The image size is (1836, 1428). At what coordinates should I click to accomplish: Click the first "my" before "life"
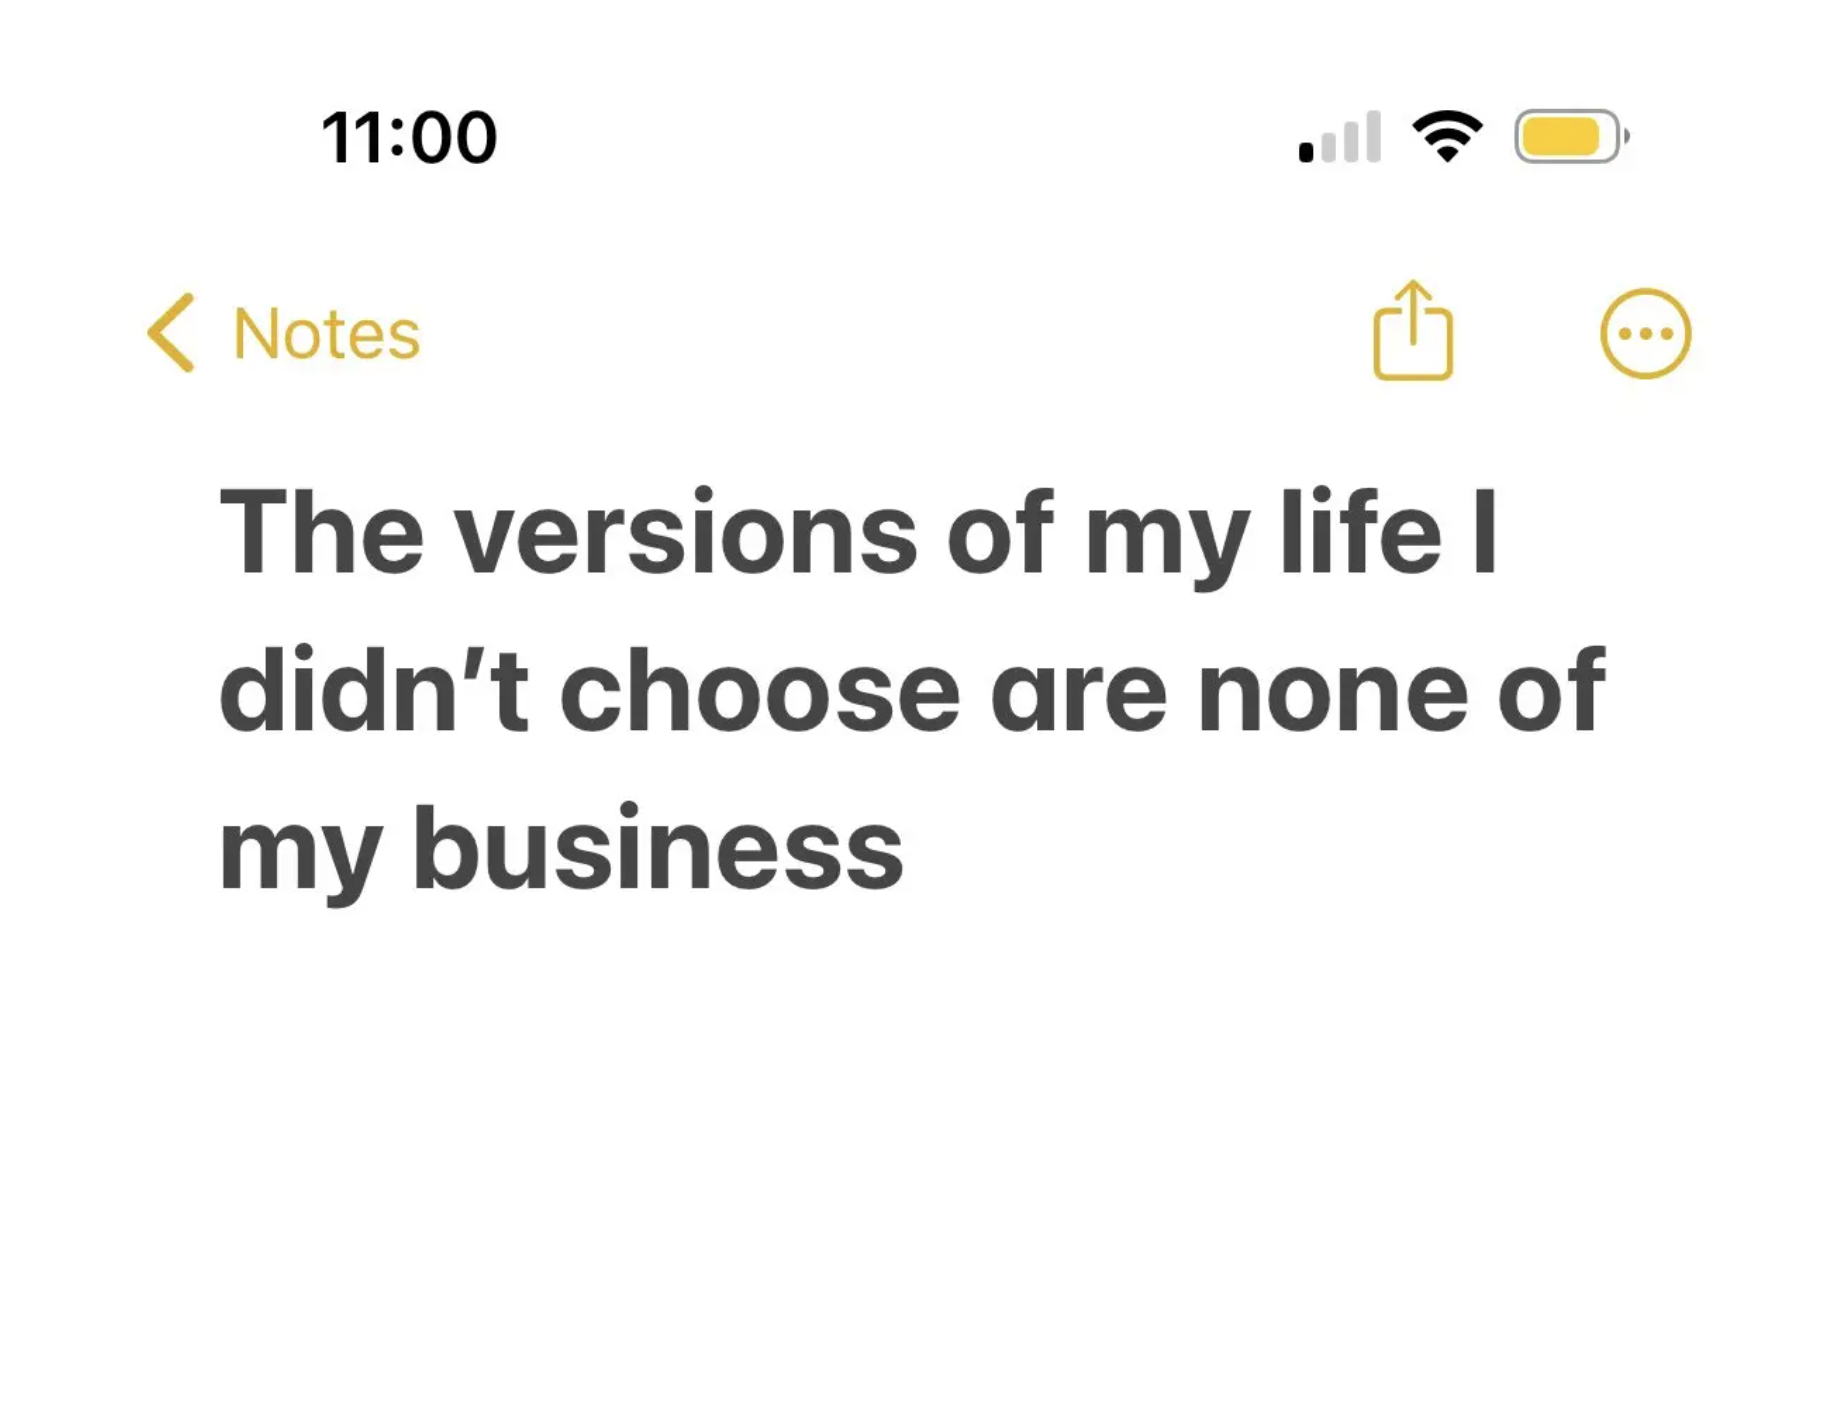[x=1166, y=538]
